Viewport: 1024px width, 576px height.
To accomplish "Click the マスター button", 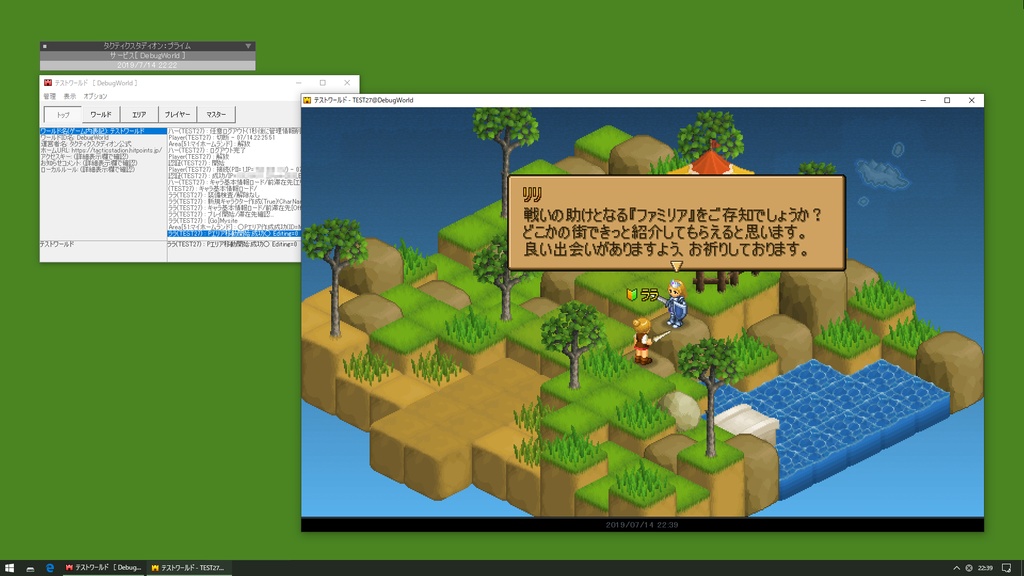I will click(216, 114).
